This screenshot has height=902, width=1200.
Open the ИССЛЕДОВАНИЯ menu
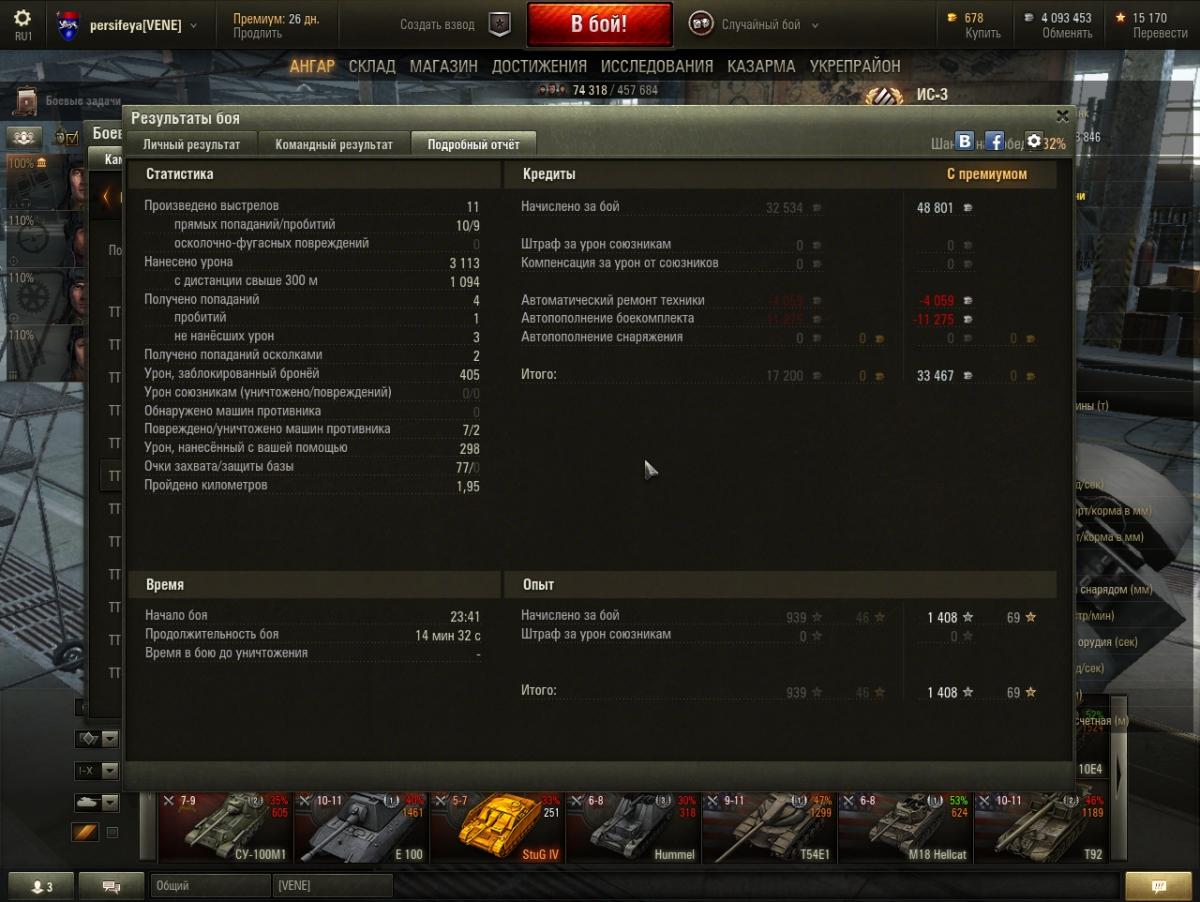click(x=657, y=66)
